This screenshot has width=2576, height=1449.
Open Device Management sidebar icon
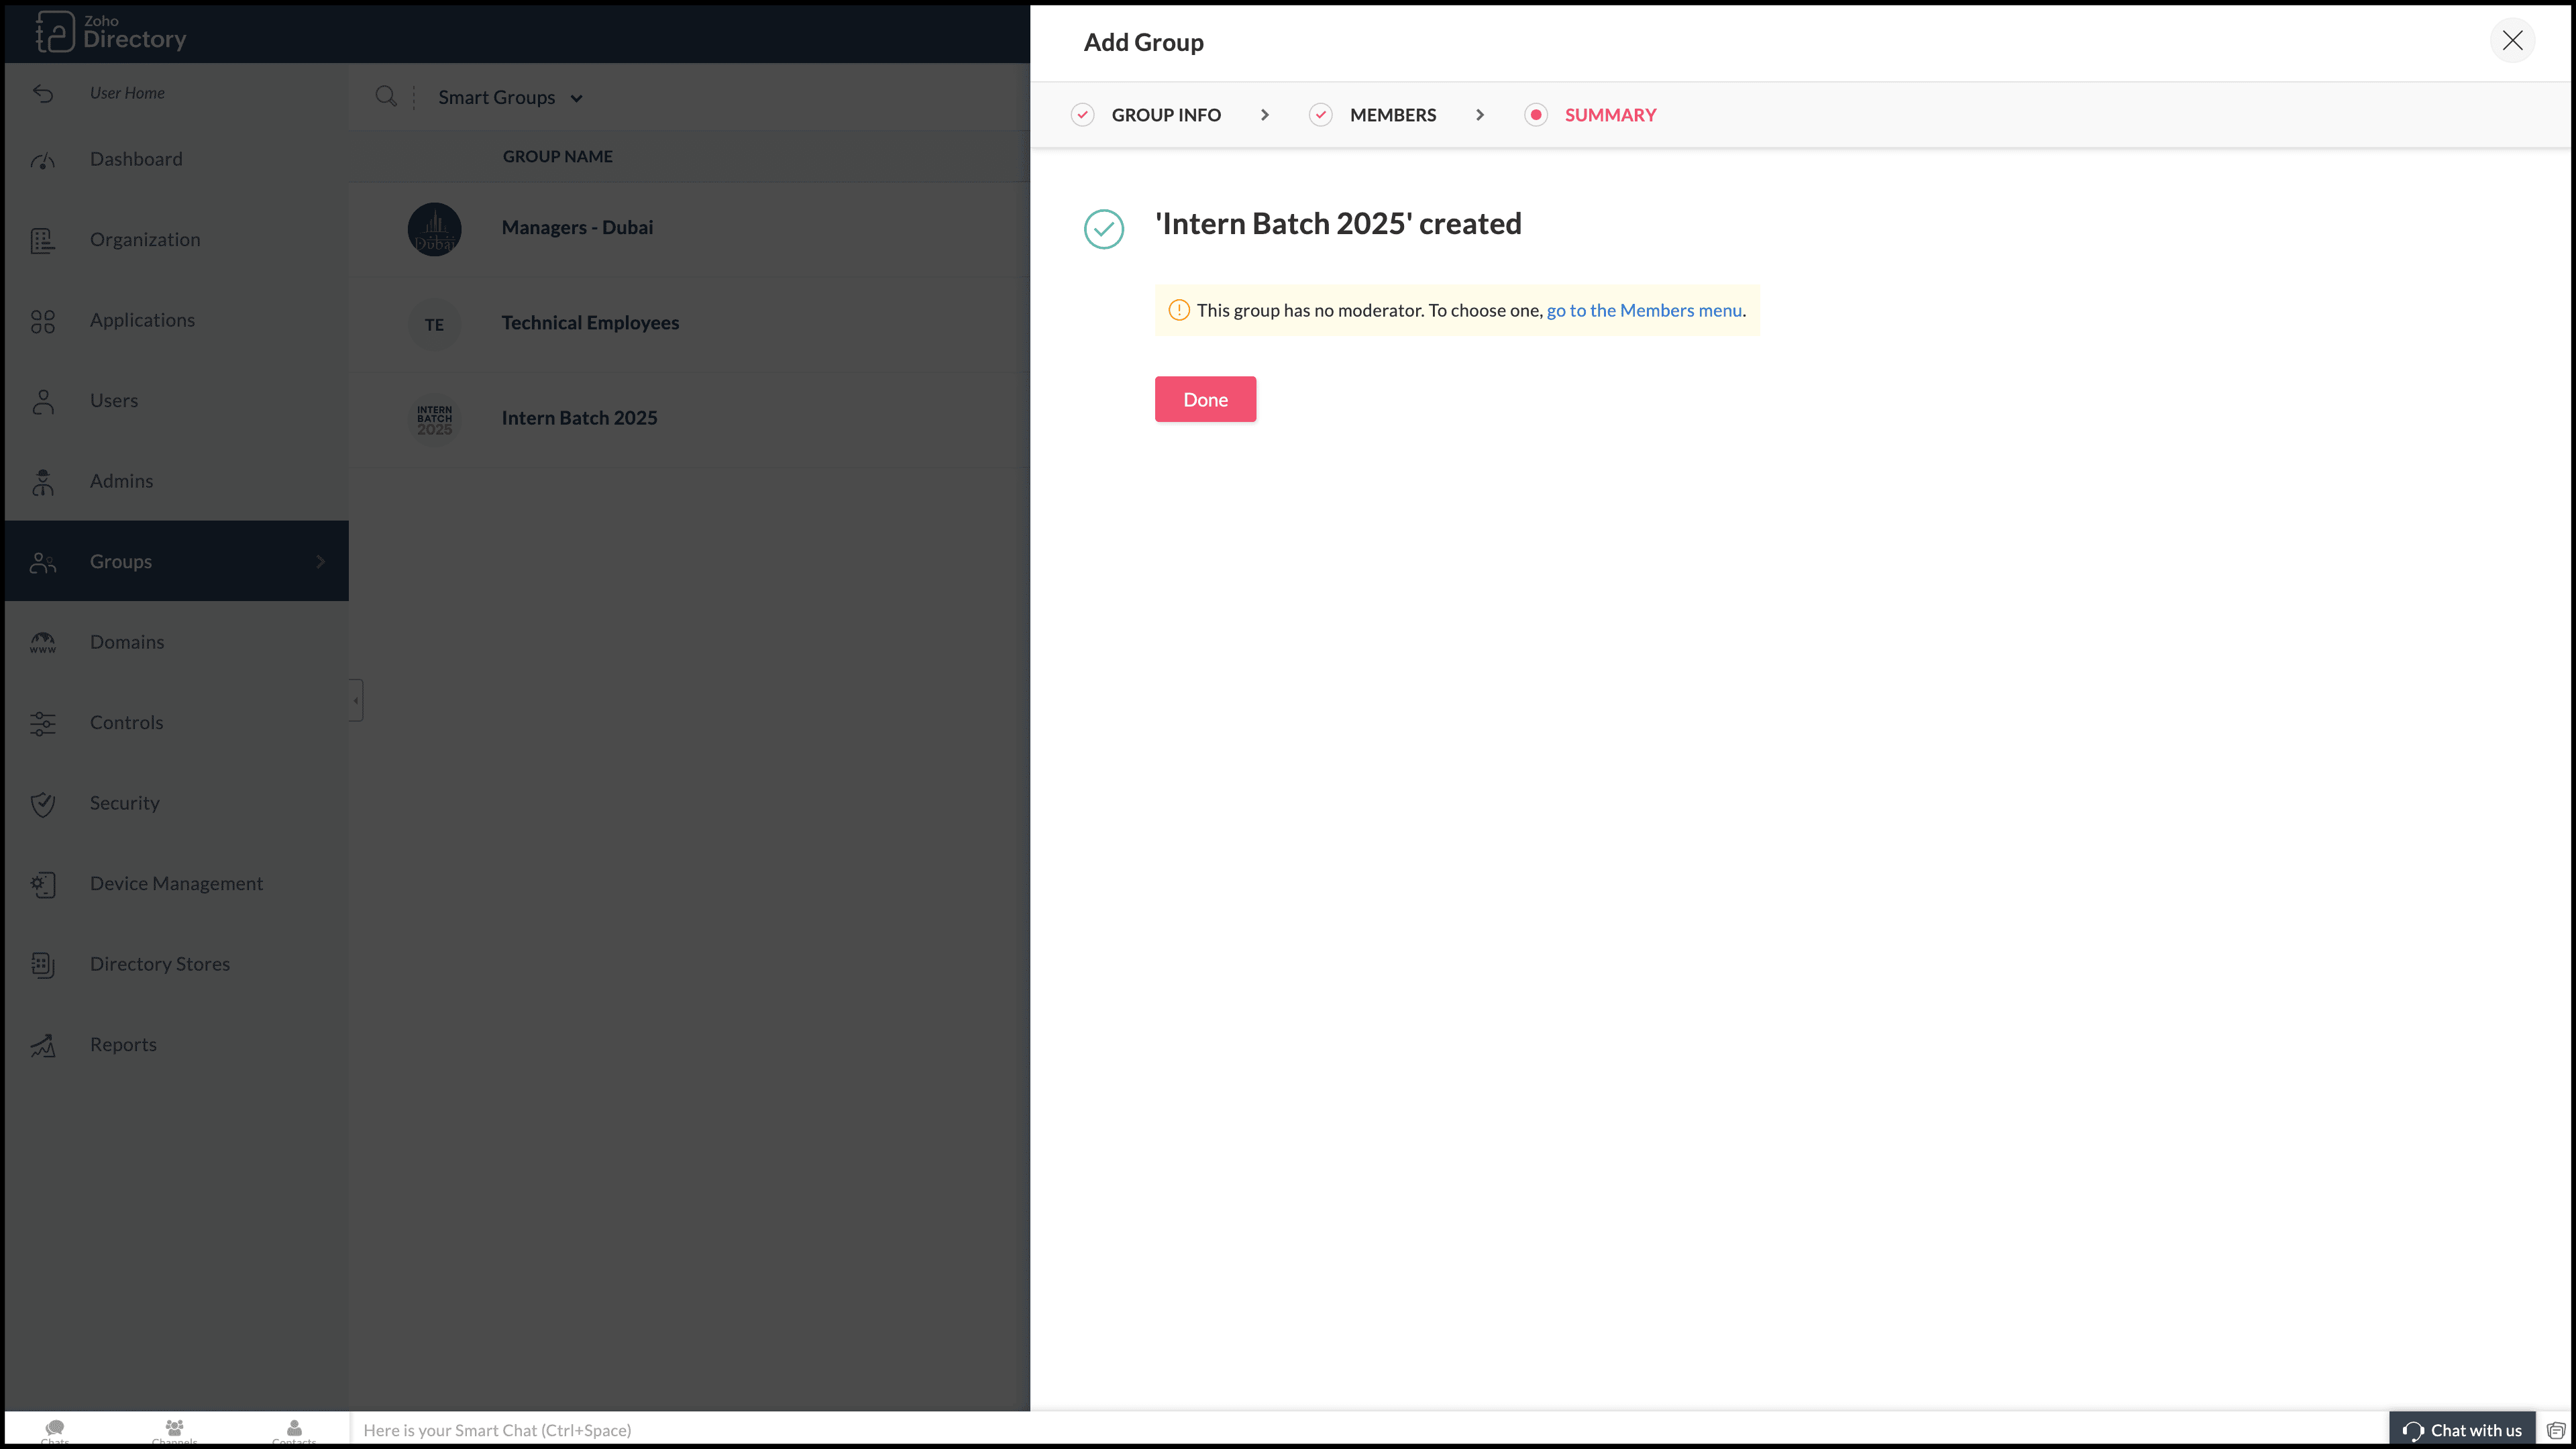pos(42,884)
